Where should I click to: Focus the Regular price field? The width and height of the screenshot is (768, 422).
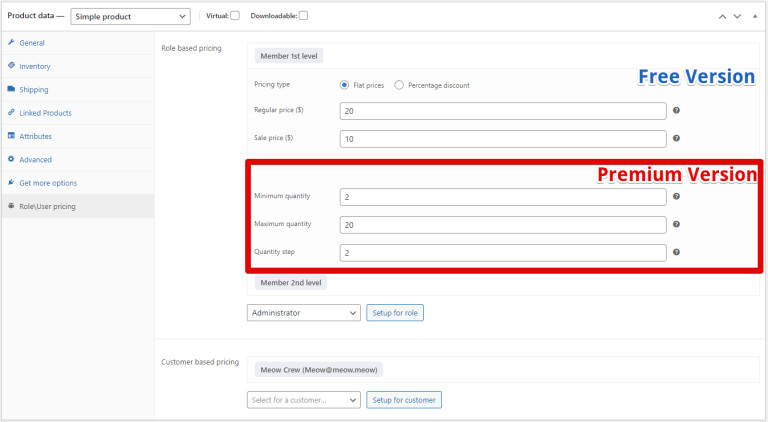click(503, 111)
